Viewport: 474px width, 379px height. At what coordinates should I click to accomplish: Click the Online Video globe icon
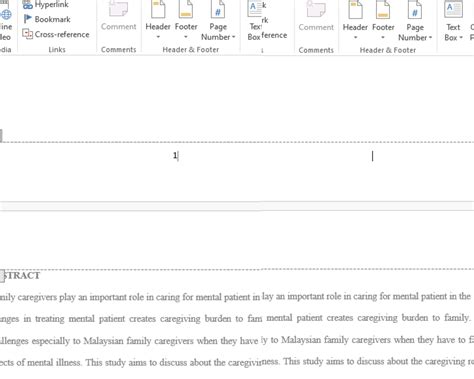click(x=6, y=14)
